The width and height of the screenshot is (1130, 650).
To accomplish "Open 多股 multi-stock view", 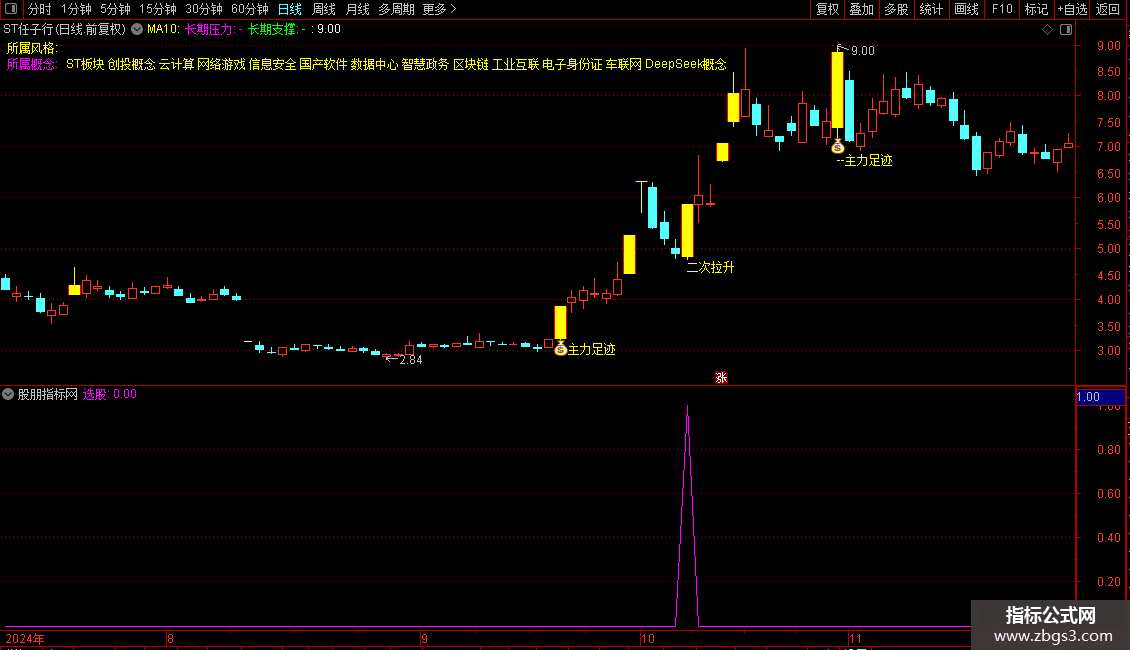I will (896, 9).
